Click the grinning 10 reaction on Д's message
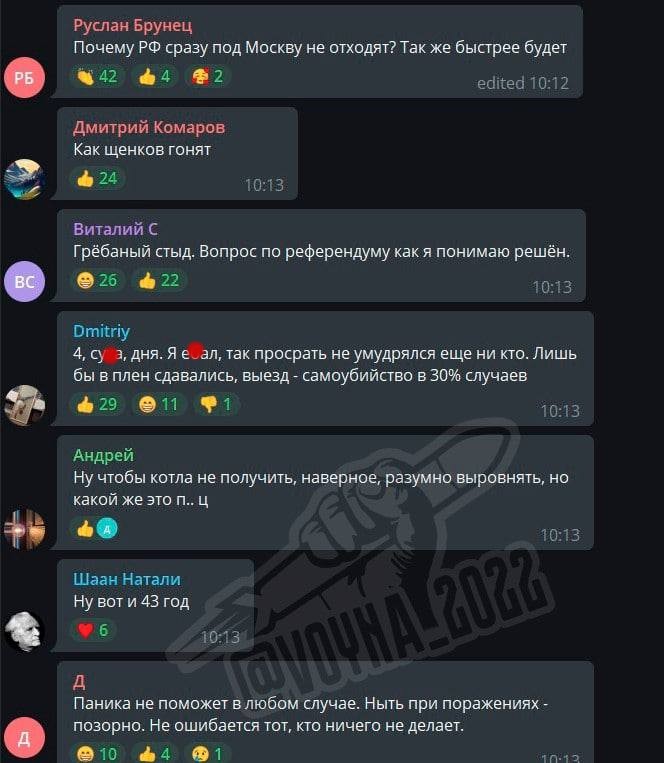Screen dimensions: 664x763 [96, 754]
